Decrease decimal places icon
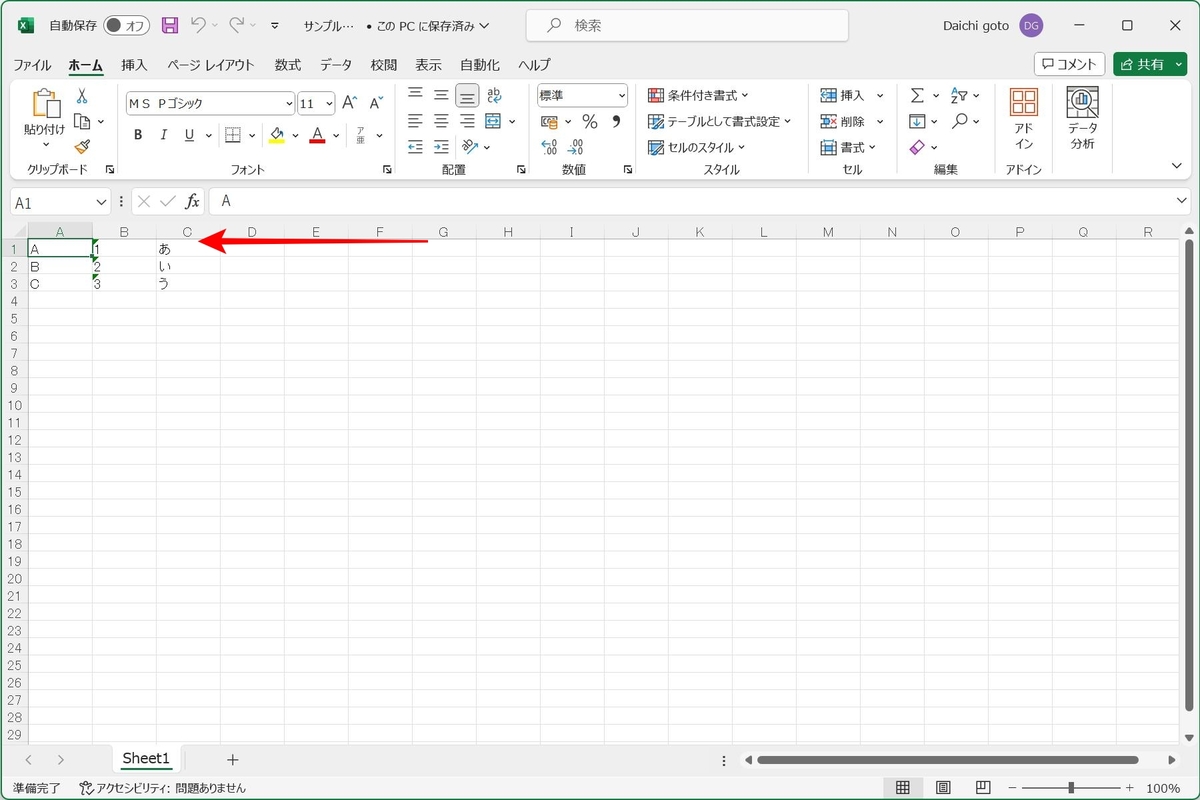This screenshot has width=1200, height=800. click(x=577, y=147)
